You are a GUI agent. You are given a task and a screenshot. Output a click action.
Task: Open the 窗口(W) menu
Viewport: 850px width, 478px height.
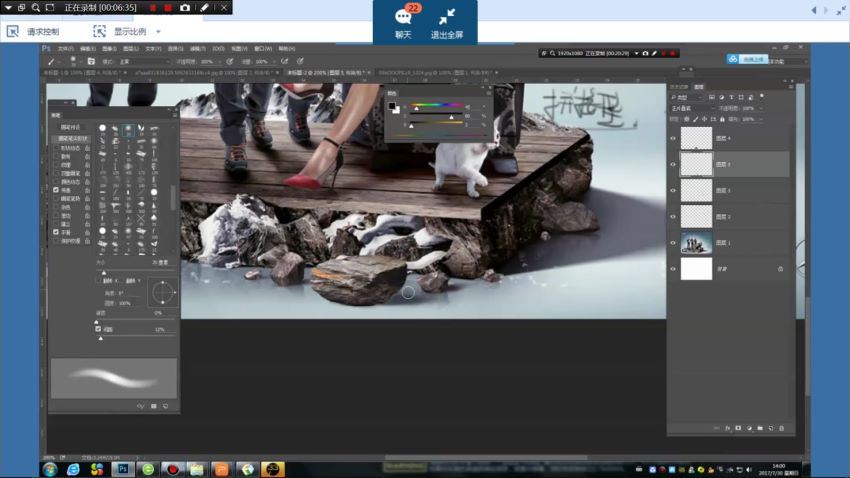(263, 49)
